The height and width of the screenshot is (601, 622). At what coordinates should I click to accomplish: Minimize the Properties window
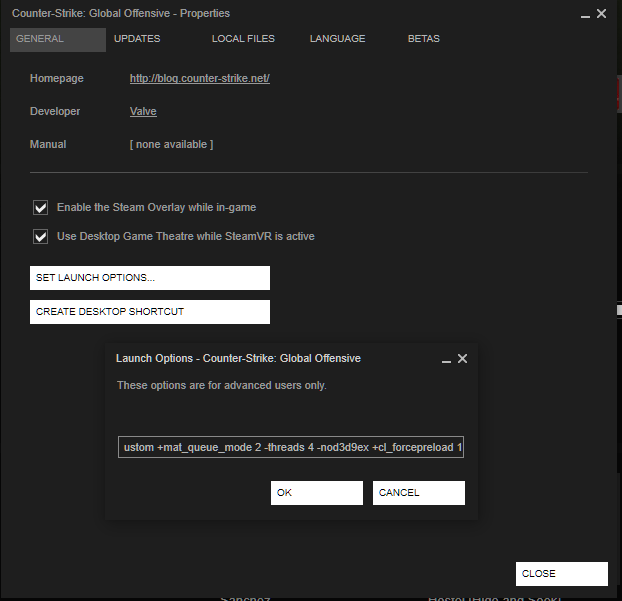[585, 15]
